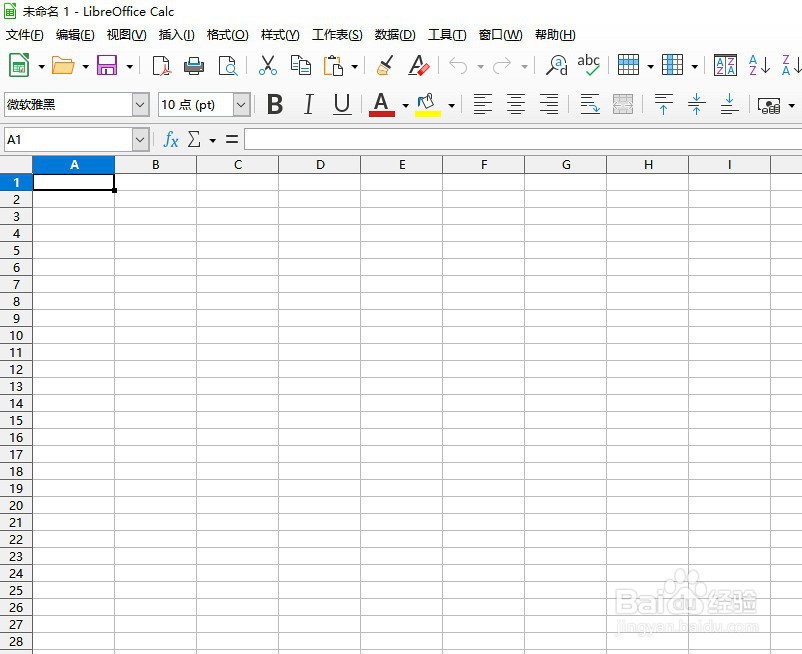The height and width of the screenshot is (654, 802).
Task: Open Find and Replace
Action: (x=557, y=65)
